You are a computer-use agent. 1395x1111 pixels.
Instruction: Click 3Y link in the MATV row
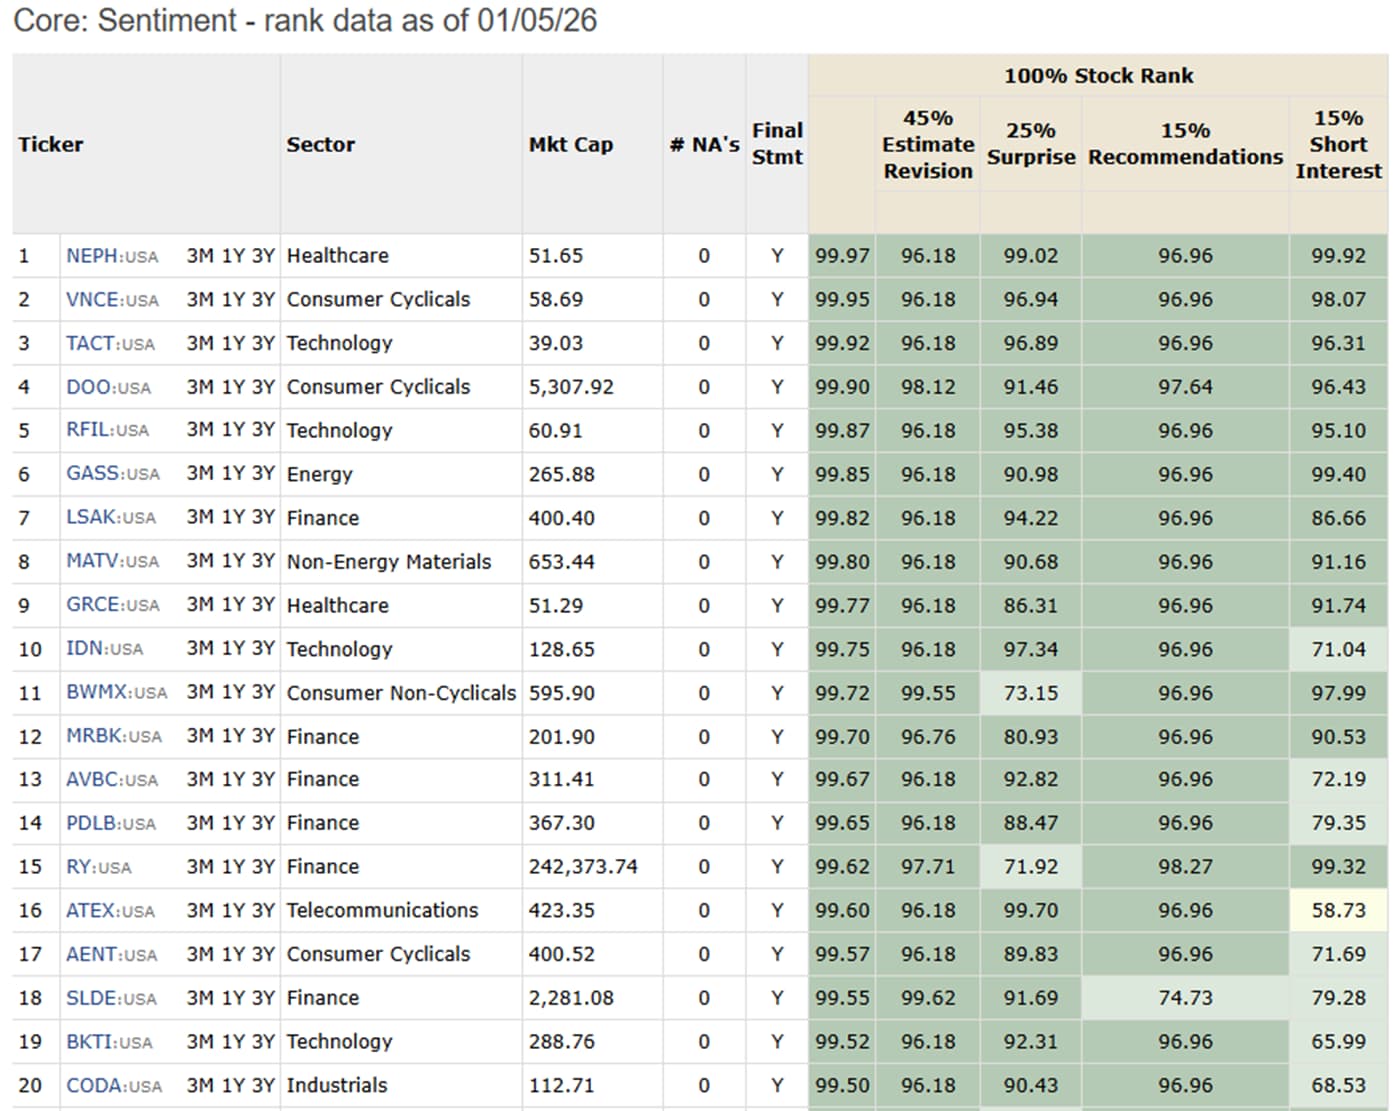[x=263, y=561]
